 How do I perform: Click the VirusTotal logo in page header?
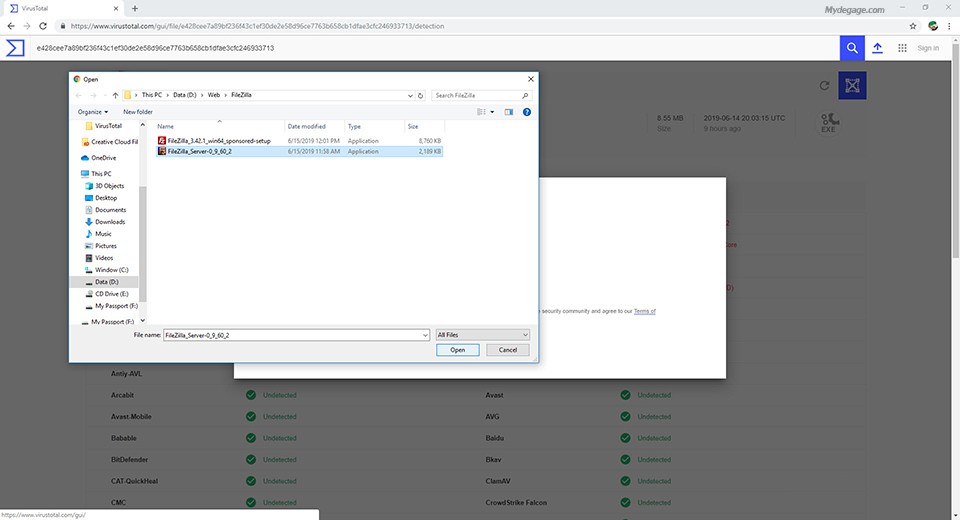15,48
